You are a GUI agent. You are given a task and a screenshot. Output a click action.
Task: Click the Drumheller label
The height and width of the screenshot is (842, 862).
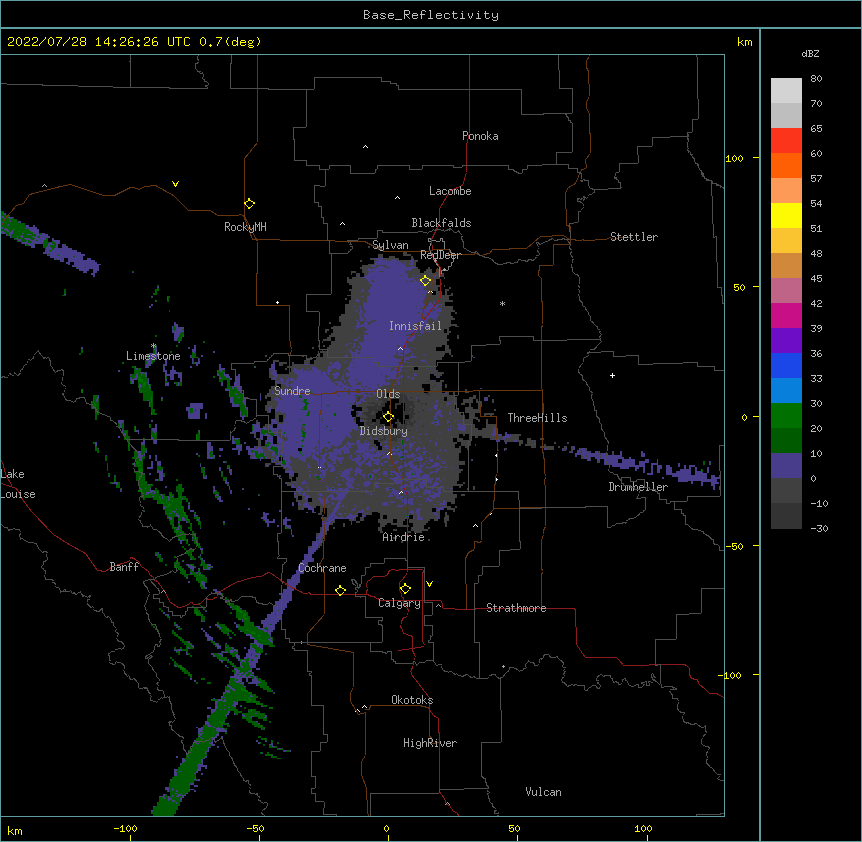coord(638,487)
